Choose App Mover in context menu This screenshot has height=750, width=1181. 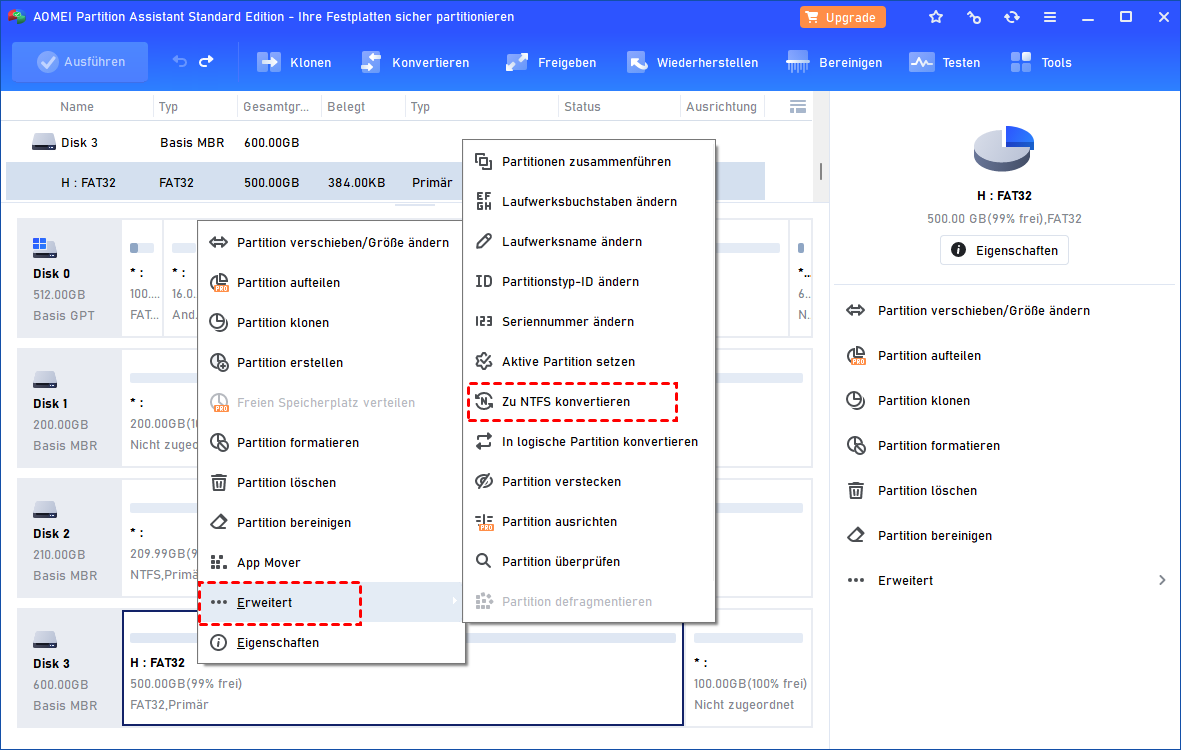pos(331,562)
